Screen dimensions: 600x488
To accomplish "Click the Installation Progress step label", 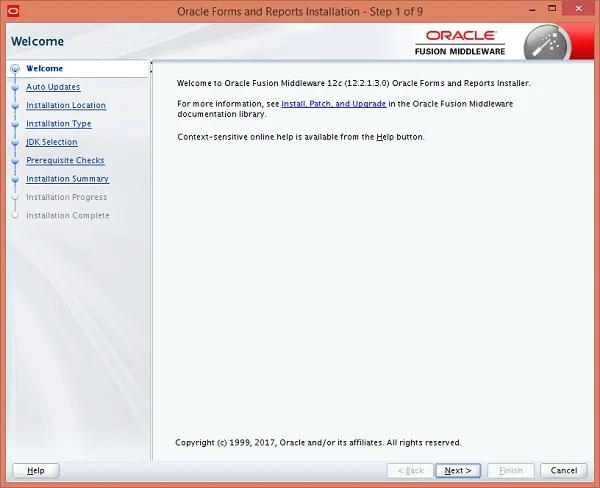I will tap(67, 197).
